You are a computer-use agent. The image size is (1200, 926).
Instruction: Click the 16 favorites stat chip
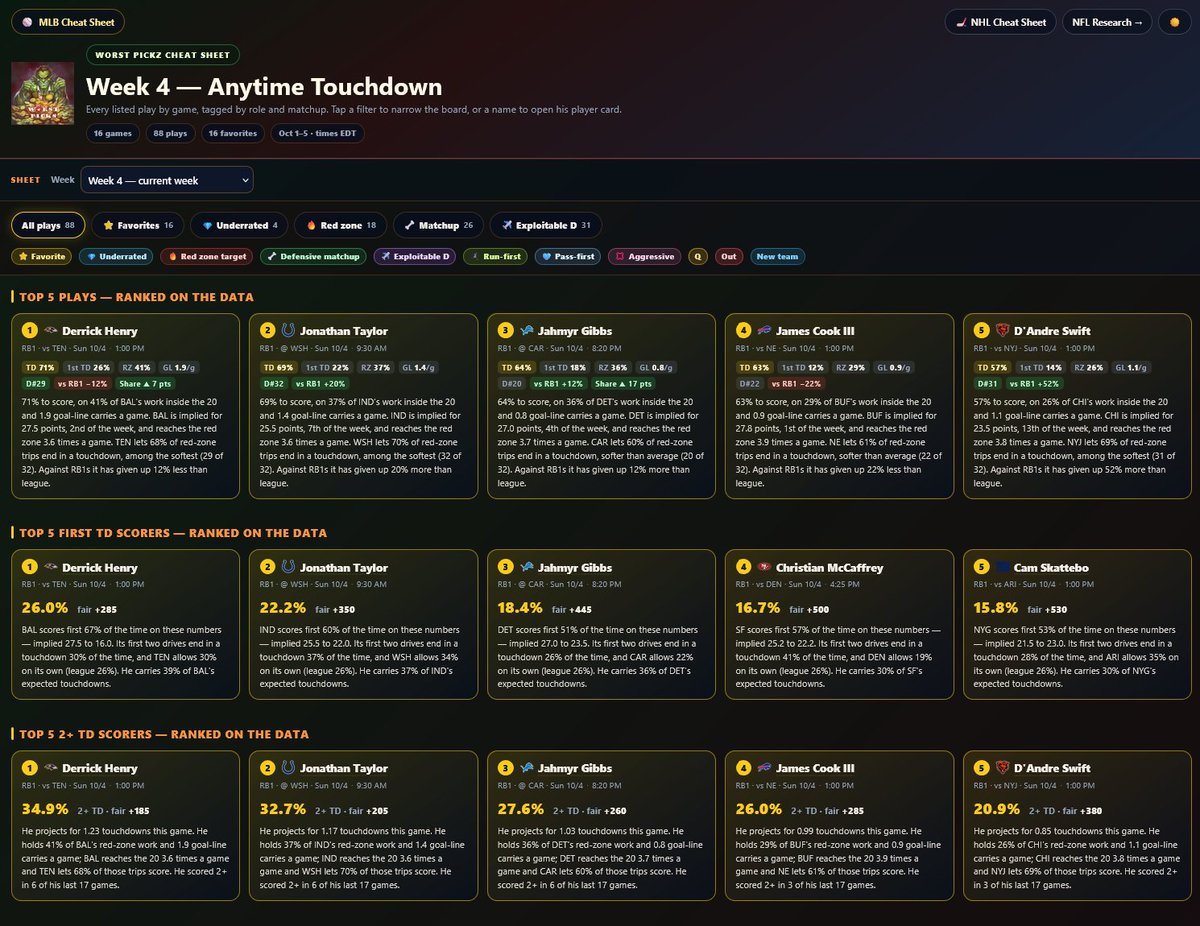[x=232, y=133]
